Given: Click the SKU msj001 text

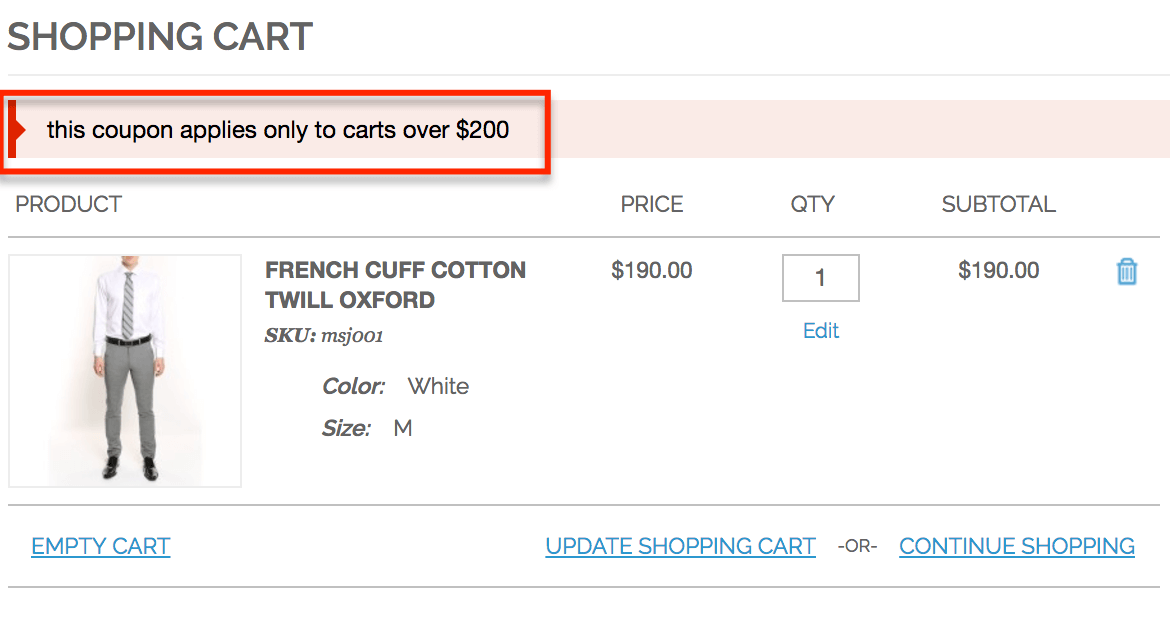Looking at the screenshot, I should click(x=324, y=336).
